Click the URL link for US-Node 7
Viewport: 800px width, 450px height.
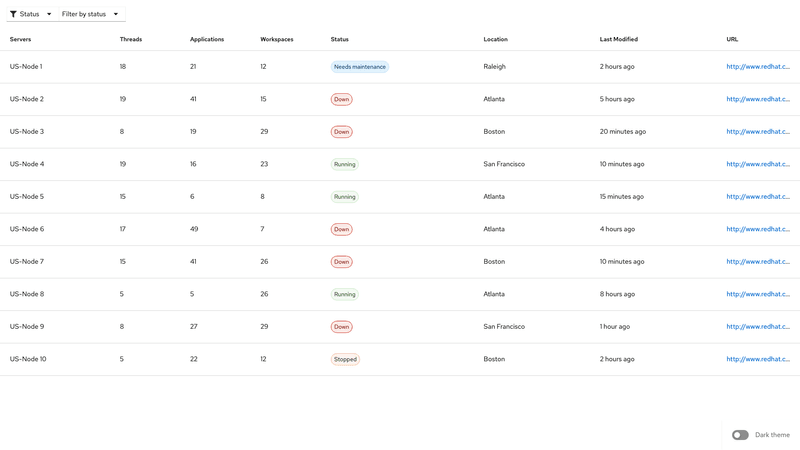(758, 262)
